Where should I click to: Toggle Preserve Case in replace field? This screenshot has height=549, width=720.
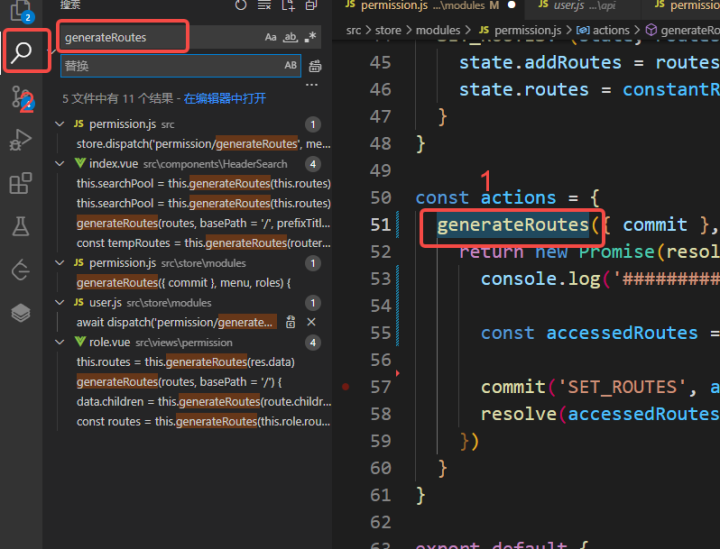point(290,66)
